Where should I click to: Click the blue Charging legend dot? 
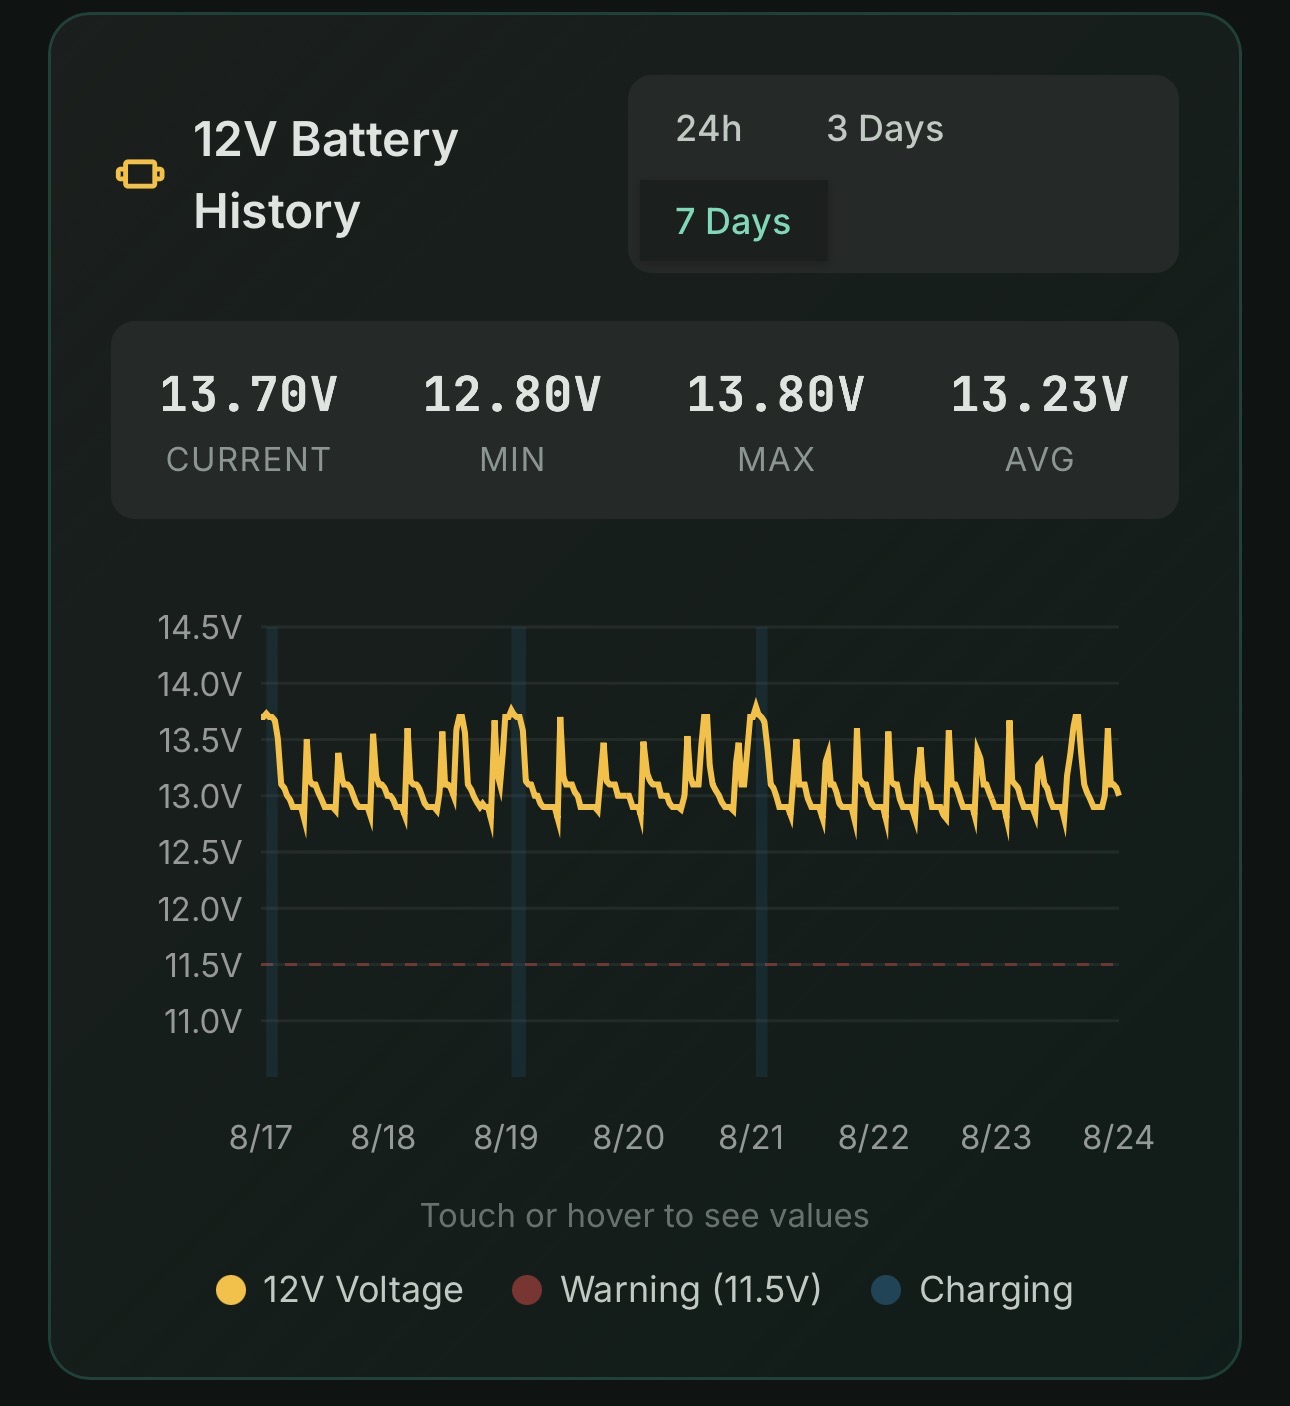tap(886, 1290)
